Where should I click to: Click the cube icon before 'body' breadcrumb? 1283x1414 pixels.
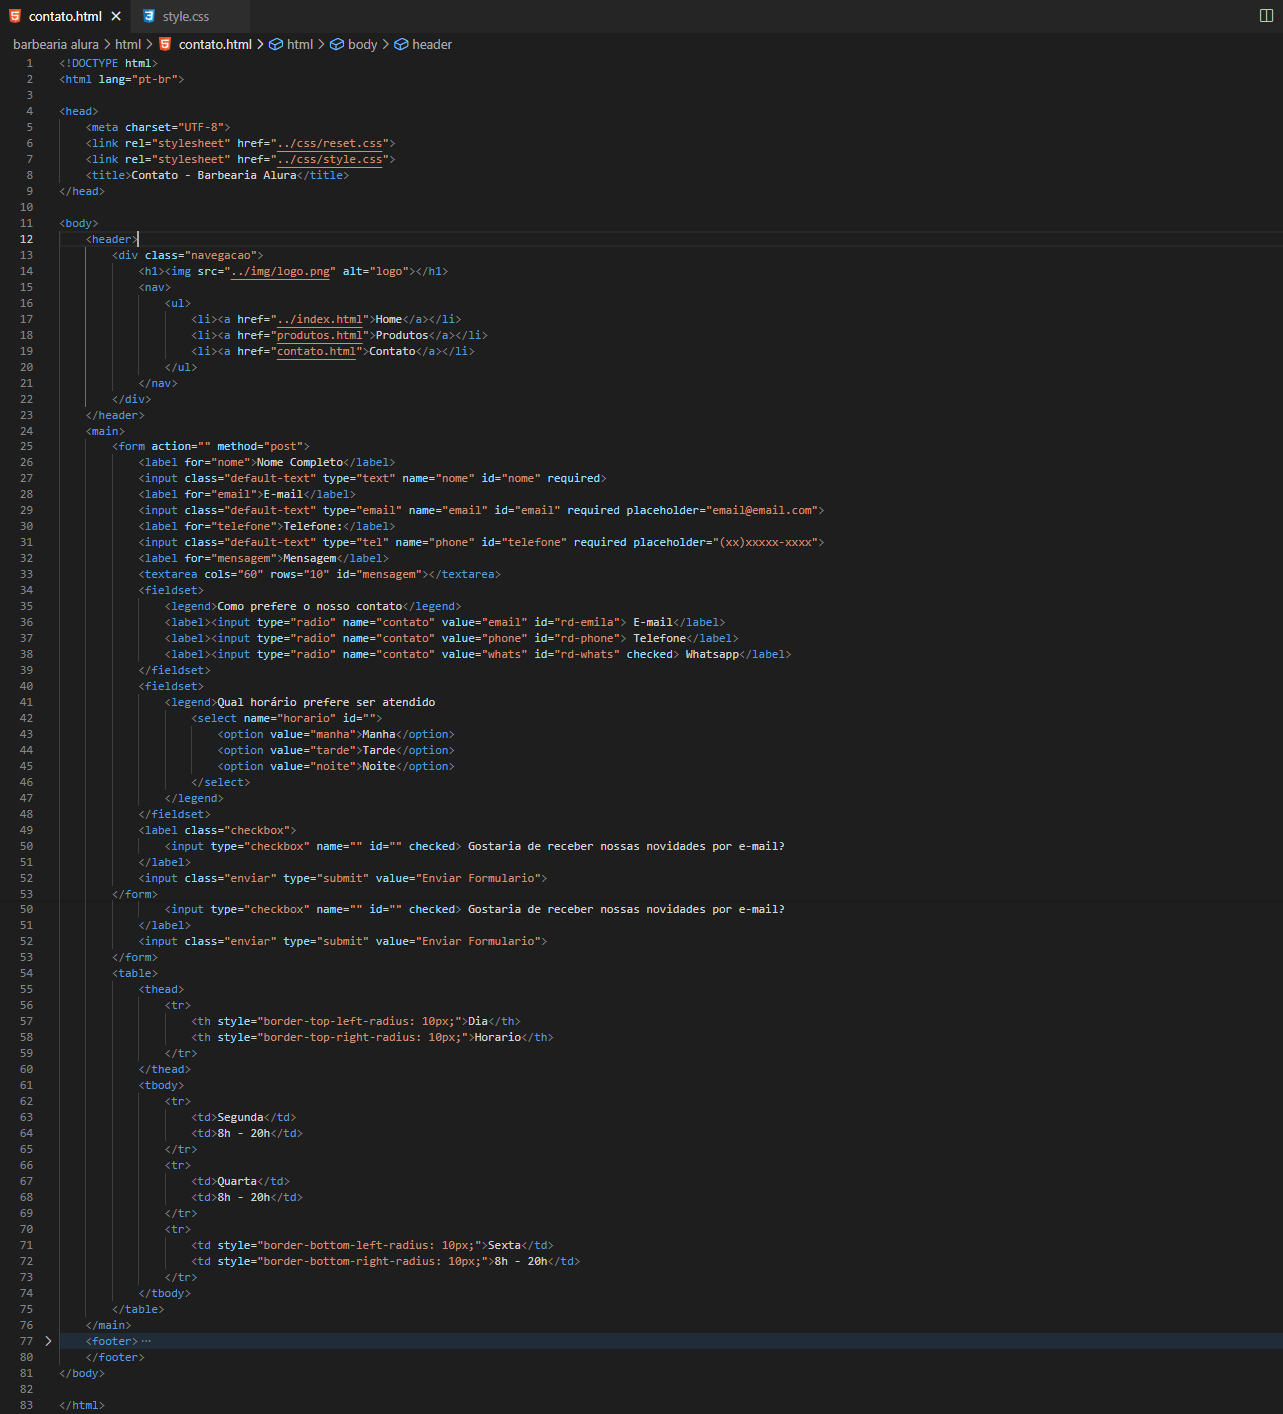[x=337, y=44]
